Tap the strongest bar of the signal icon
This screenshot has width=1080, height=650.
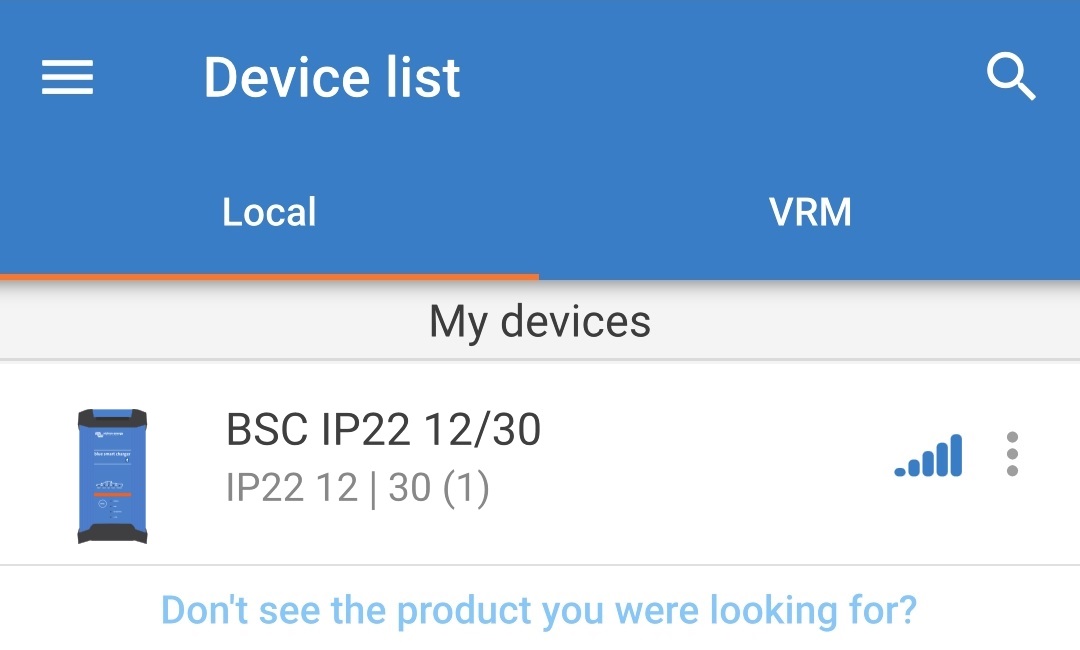(x=954, y=447)
